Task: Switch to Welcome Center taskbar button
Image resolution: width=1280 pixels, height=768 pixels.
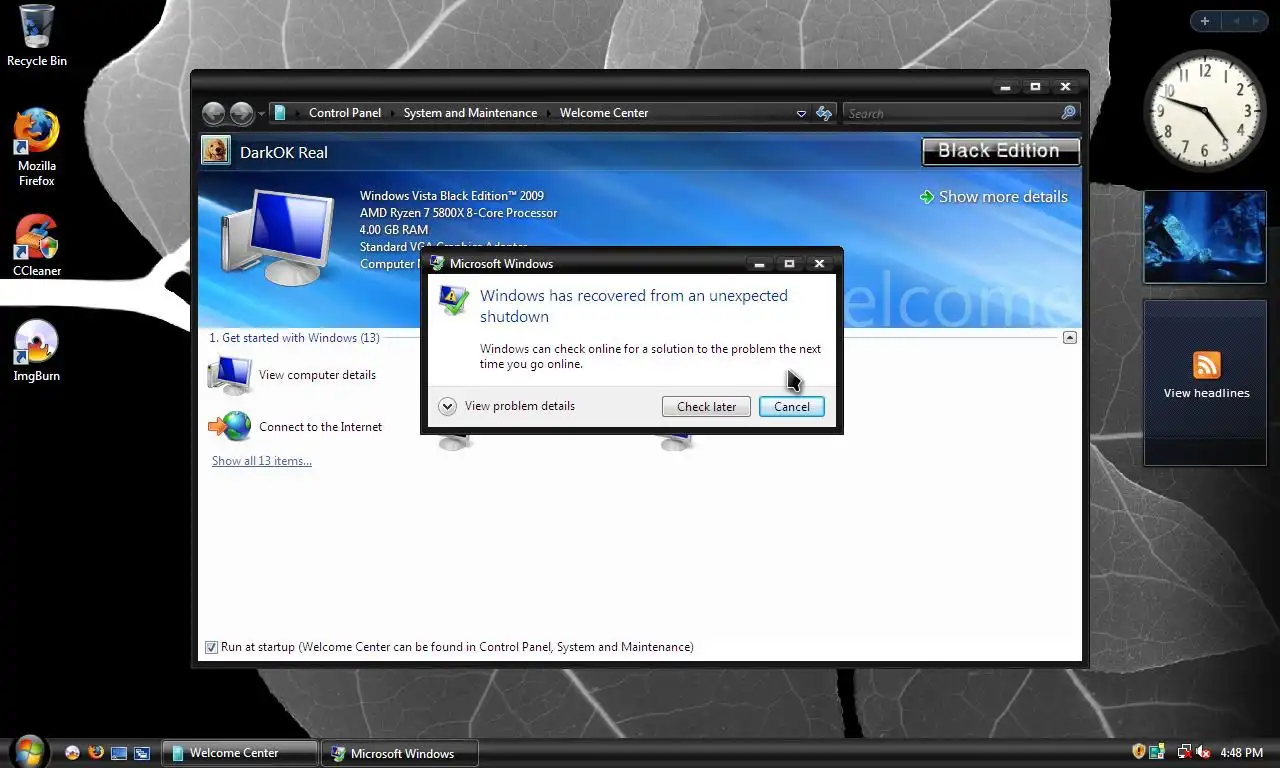Action: (240, 753)
